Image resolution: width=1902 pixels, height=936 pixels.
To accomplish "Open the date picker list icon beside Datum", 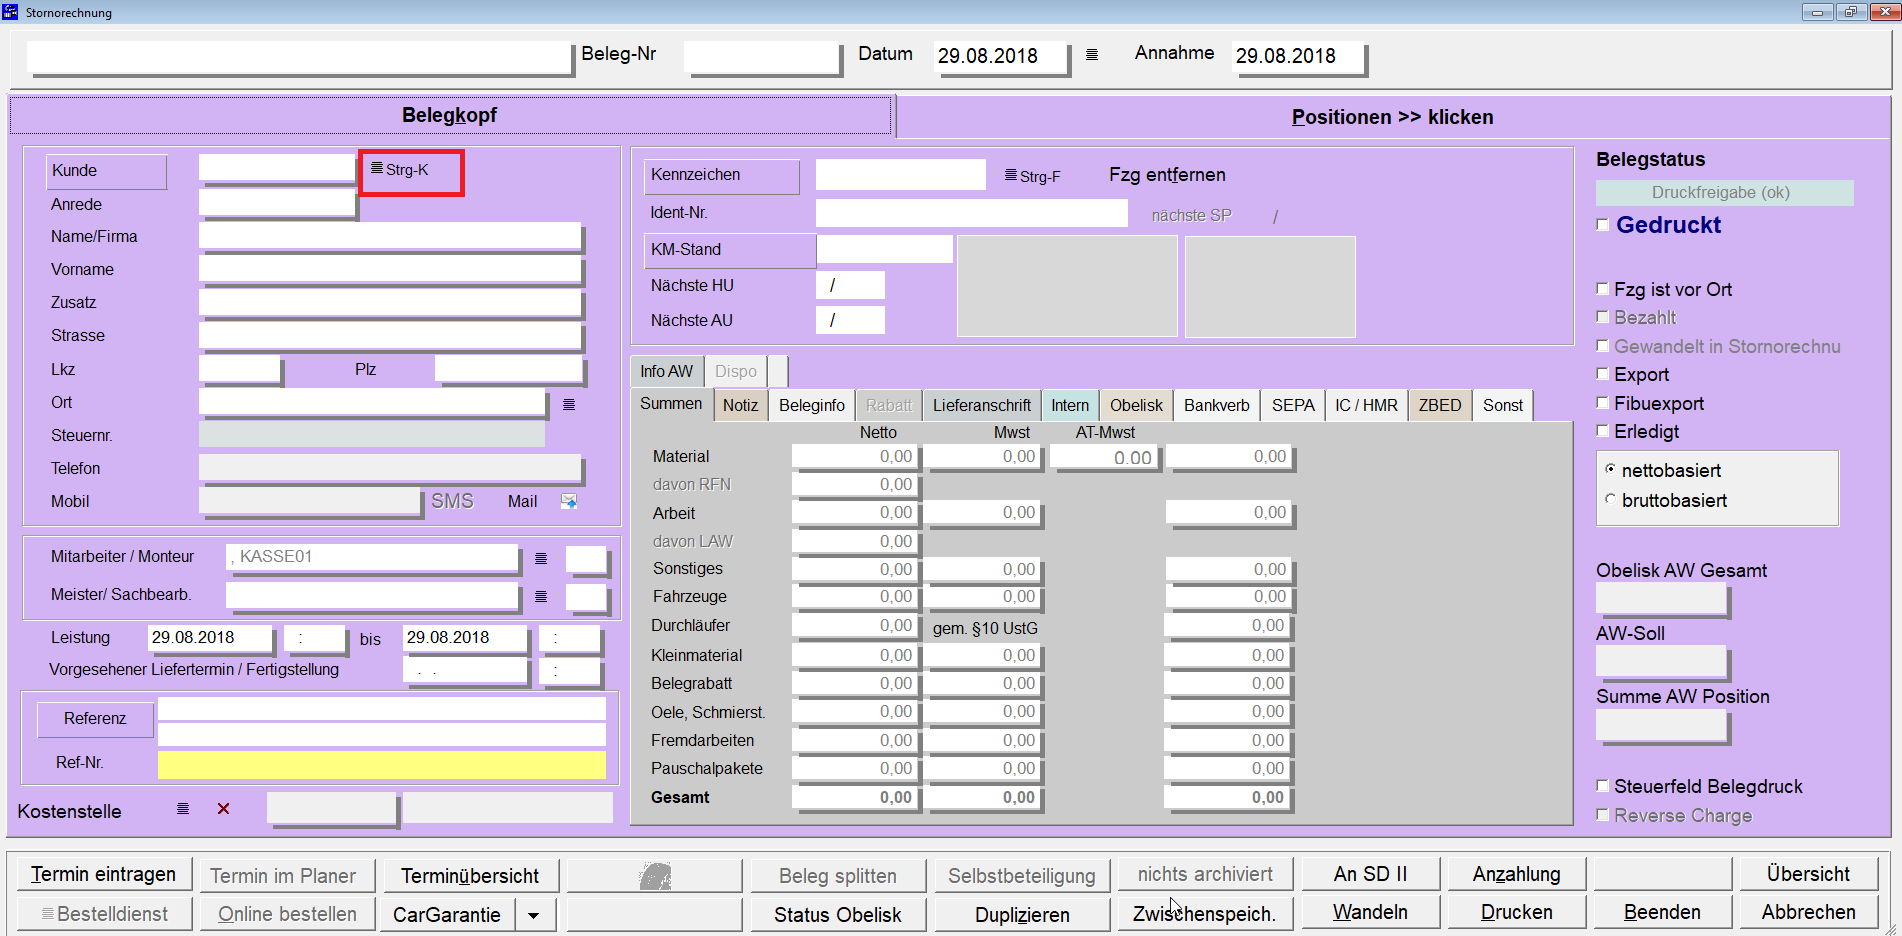I will point(1092,55).
